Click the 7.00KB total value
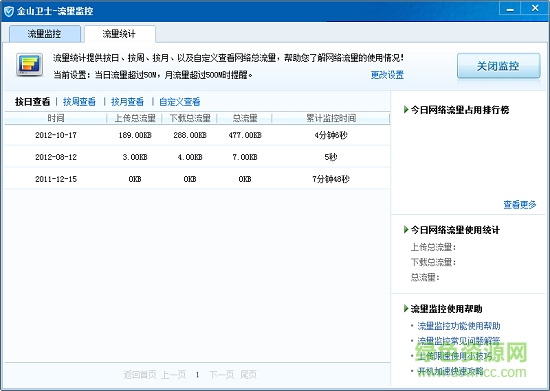This screenshot has height=391, width=550. [x=245, y=157]
